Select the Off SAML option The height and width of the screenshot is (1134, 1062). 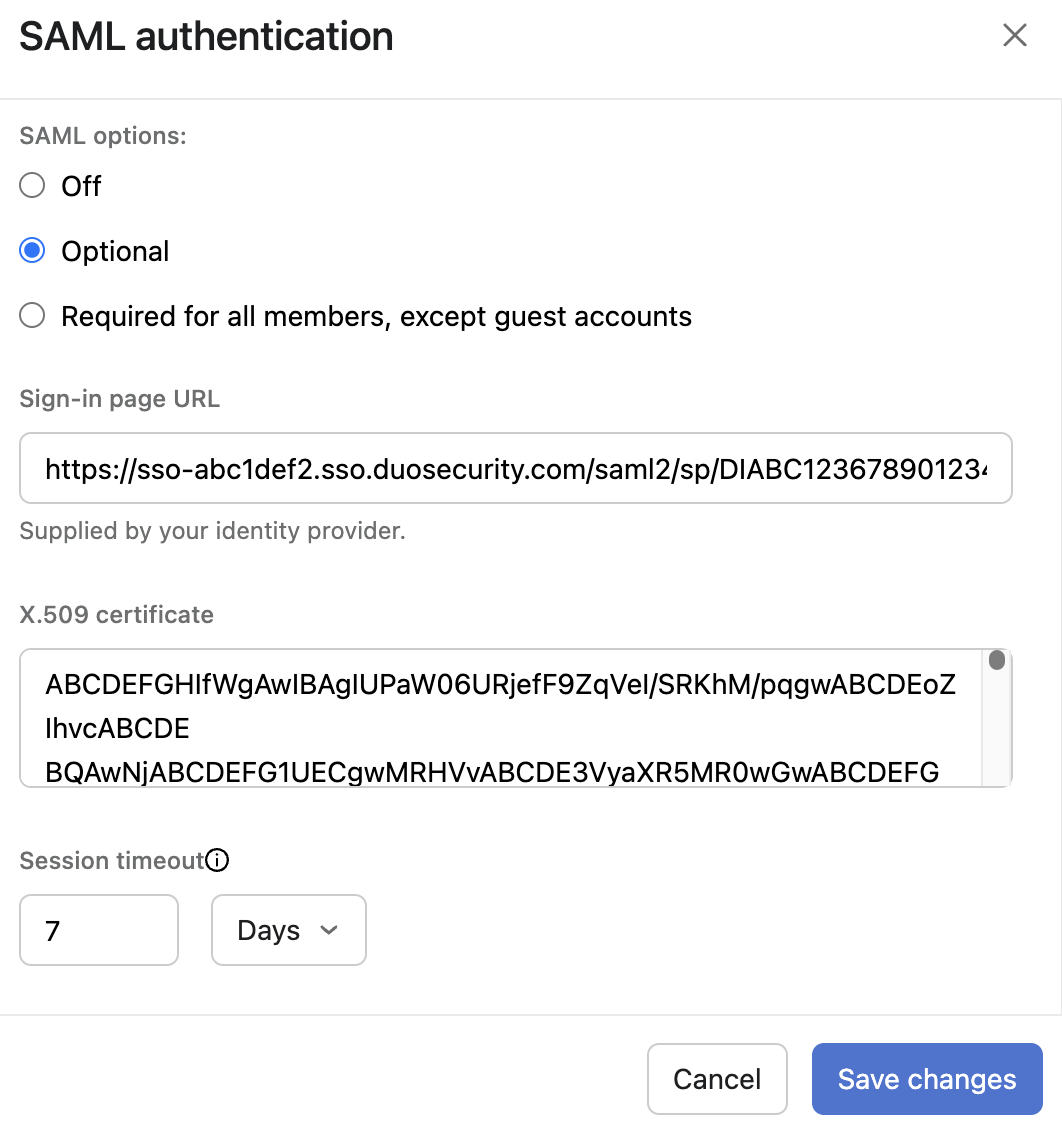click(x=31, y=185)
